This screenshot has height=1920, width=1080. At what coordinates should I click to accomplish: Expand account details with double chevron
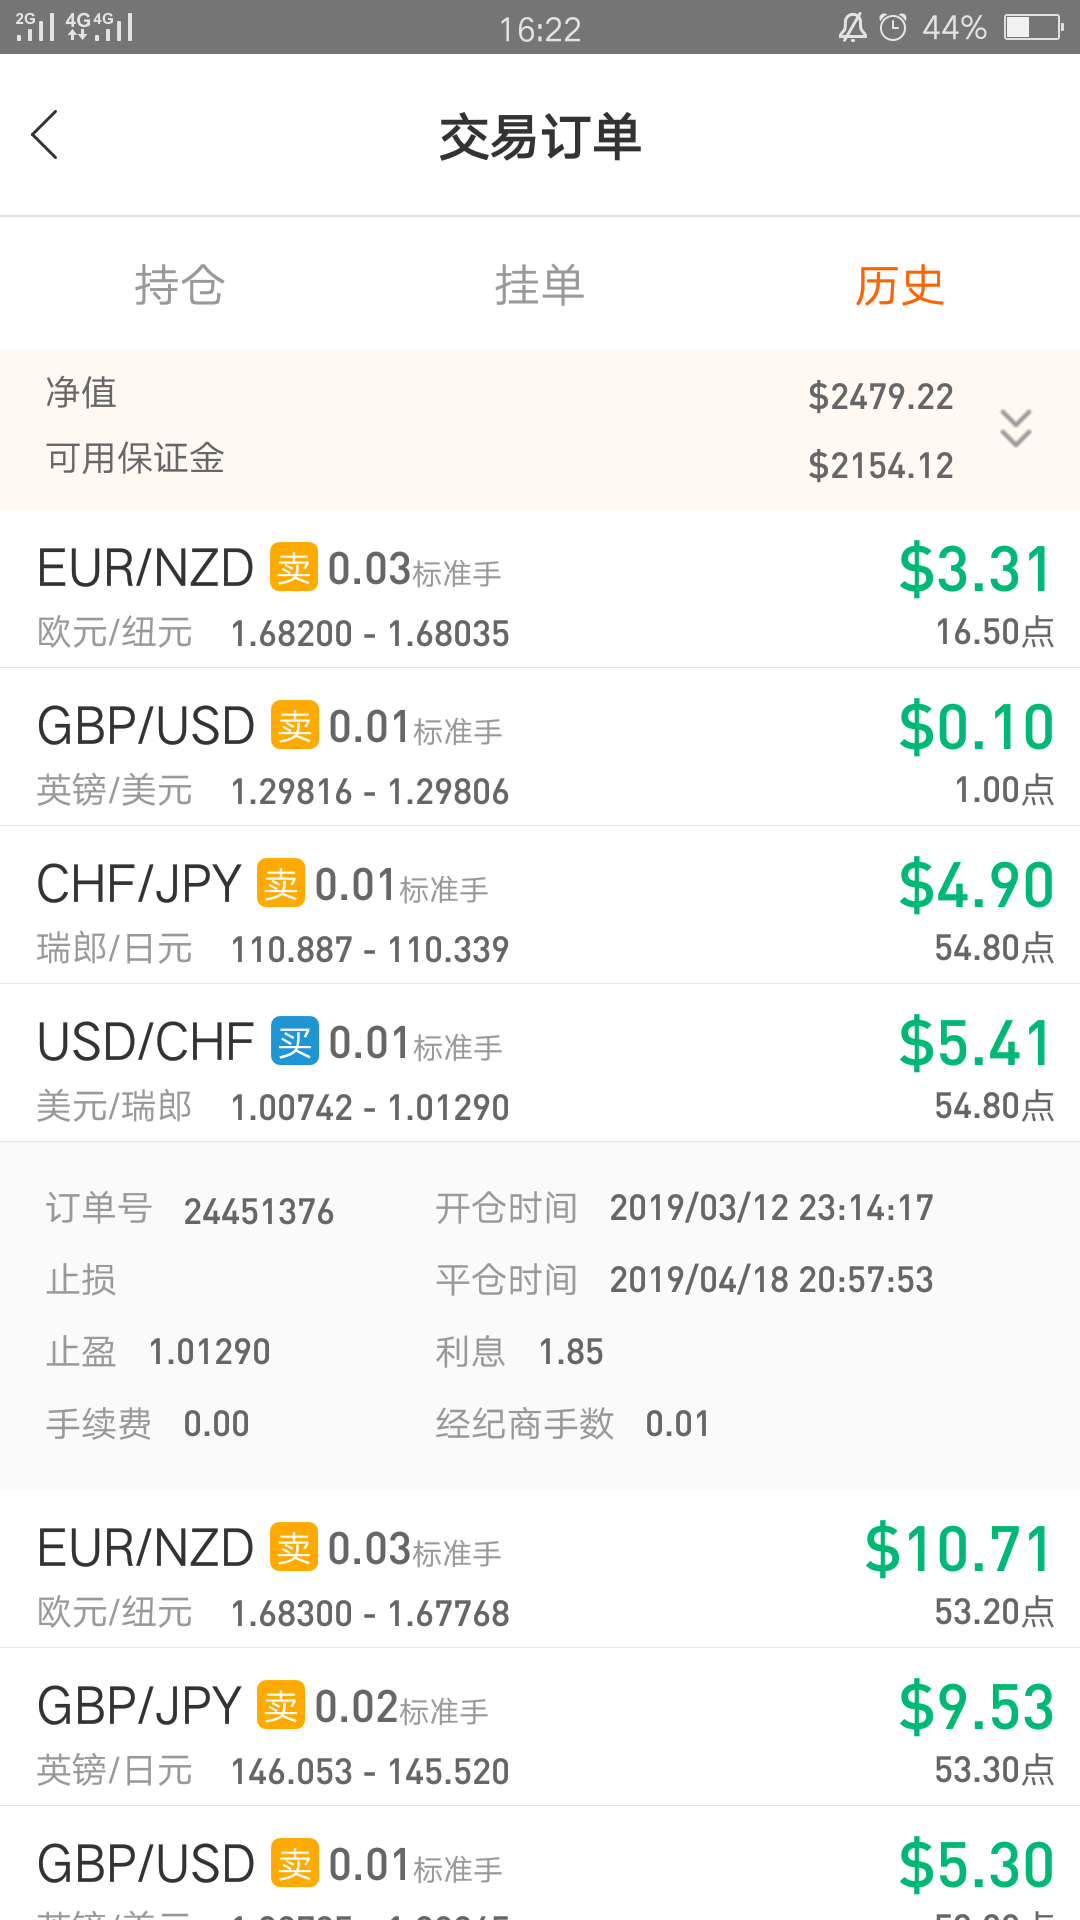point(1016,428)
